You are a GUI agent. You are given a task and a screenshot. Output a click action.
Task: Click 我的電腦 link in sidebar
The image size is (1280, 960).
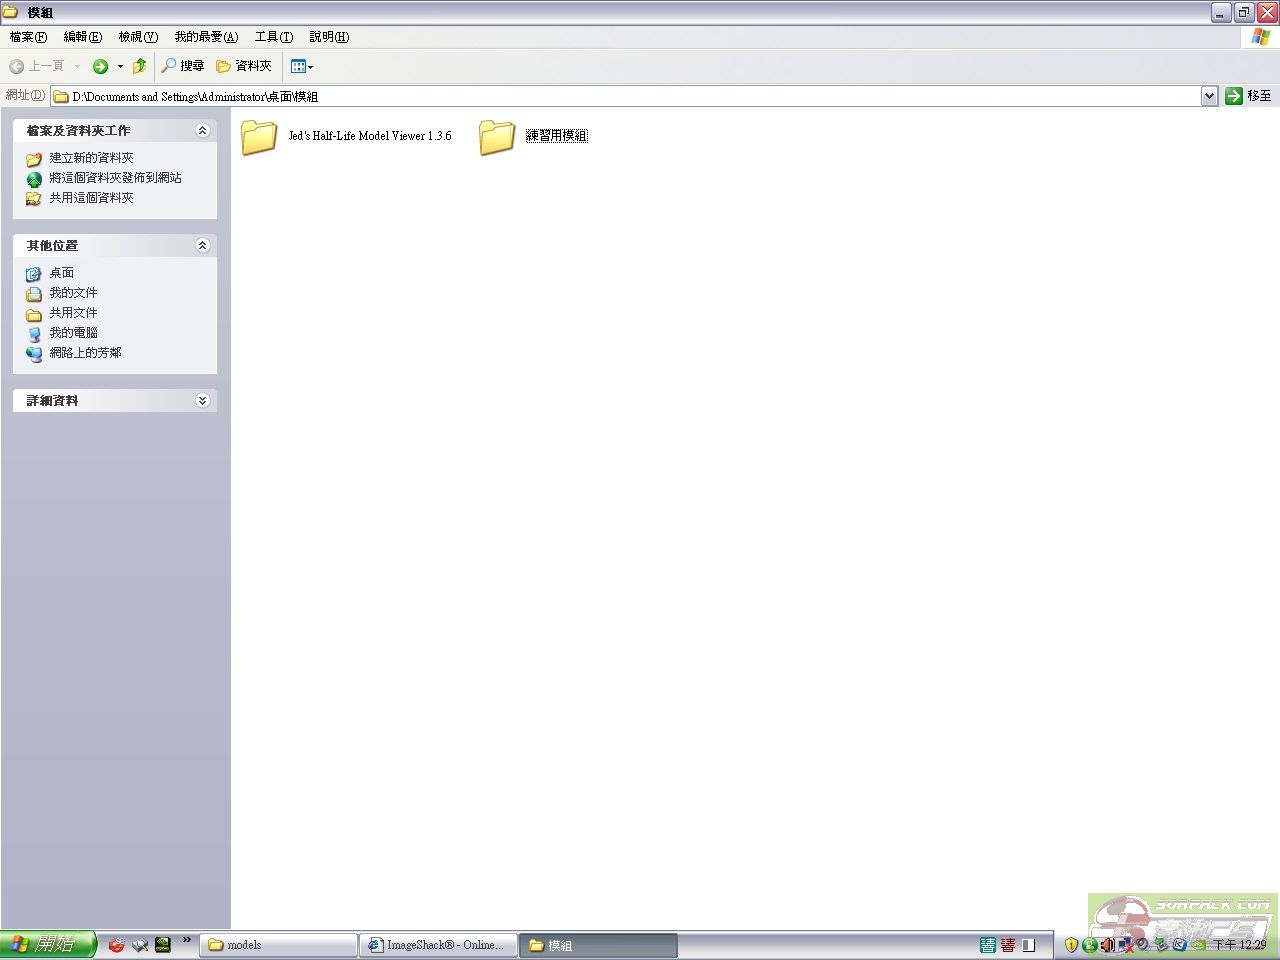(73, 333)
